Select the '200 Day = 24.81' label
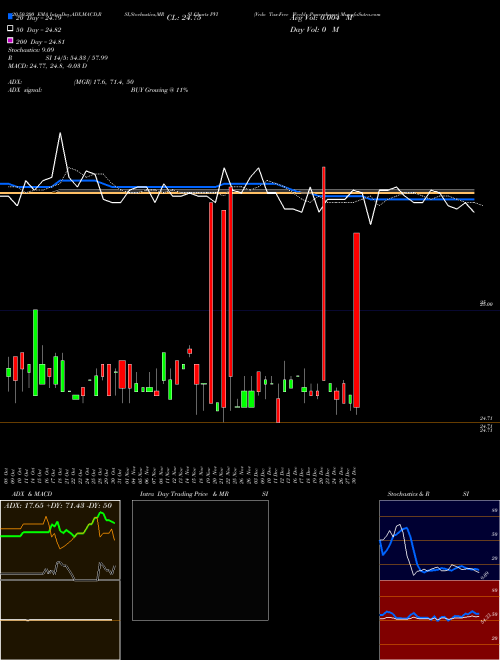Viewport: 500px width, 660px height. point(40,42)
